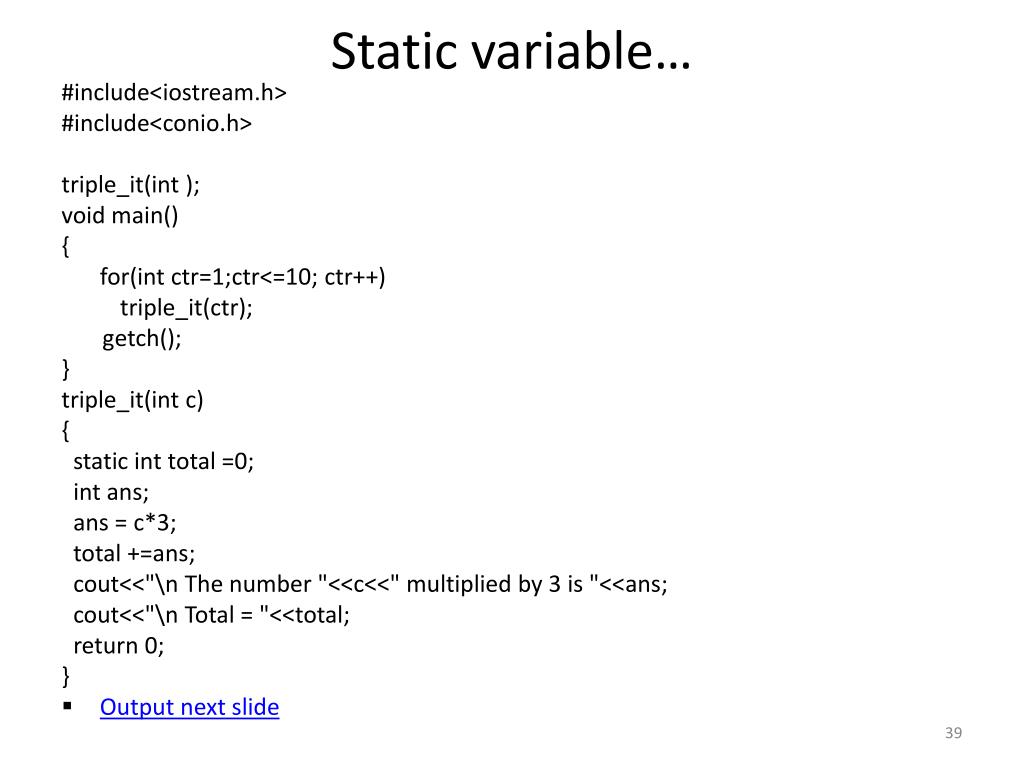
Task: Click the 'triple_it(int c)' definition line
Action: point(133,400)
